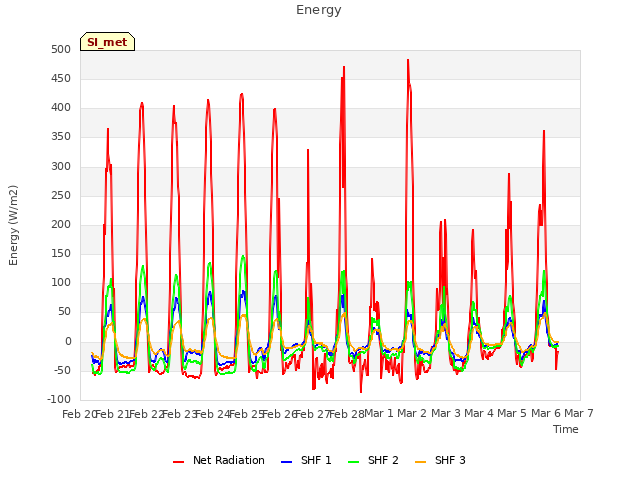Click the Mar 6 x-axis date label
This screenshot has width=640, height=480.
click(x=546, y=414)
